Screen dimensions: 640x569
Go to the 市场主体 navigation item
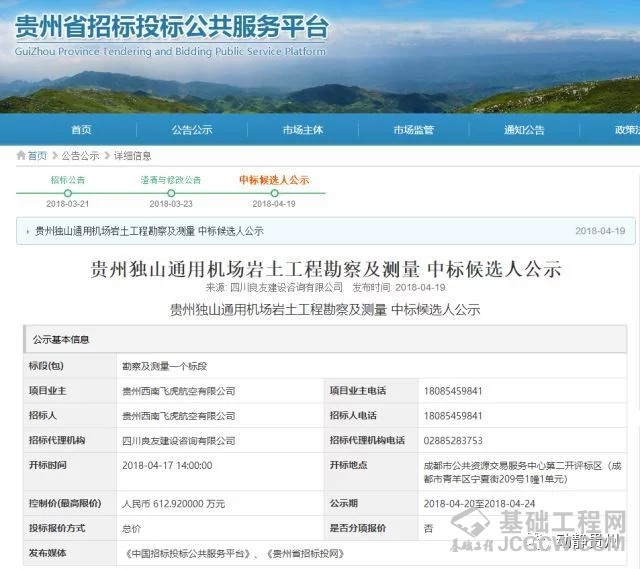click(x=302, y=130)
